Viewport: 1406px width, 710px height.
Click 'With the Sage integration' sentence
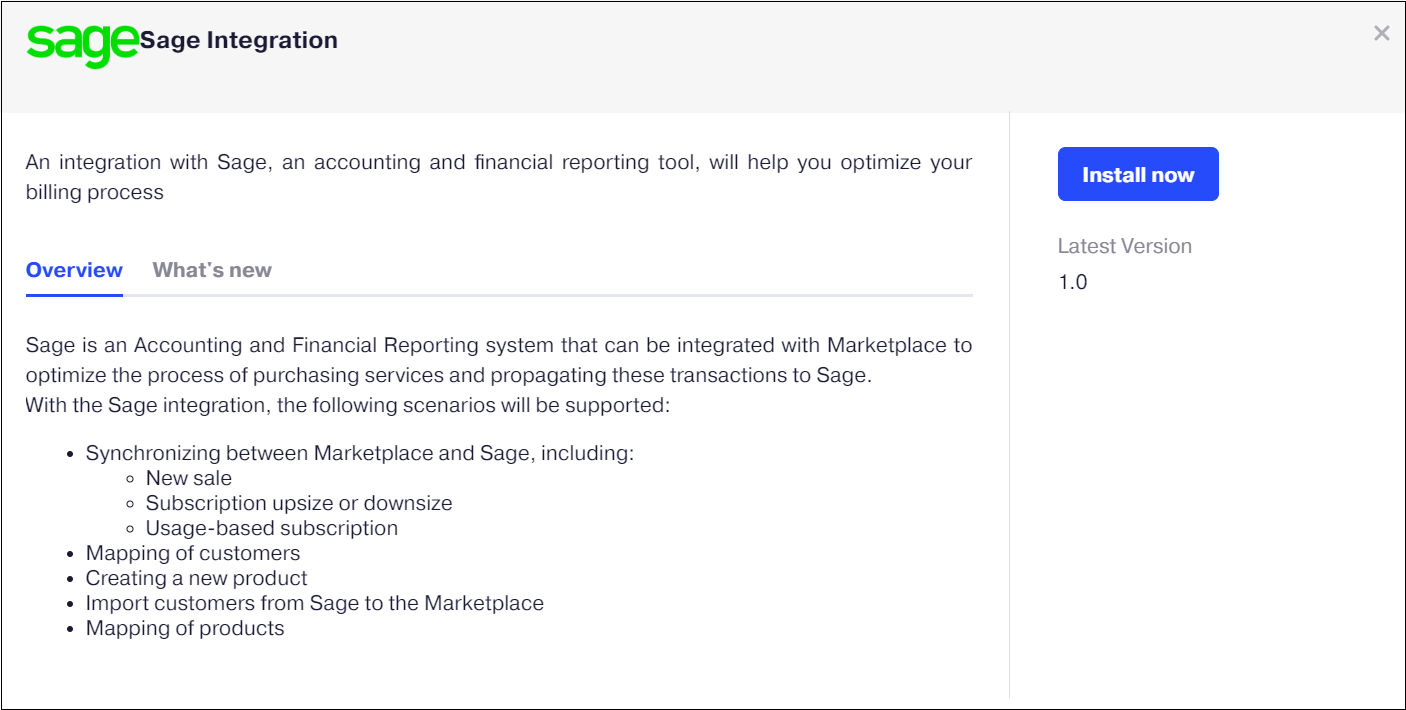pos(346,405)
